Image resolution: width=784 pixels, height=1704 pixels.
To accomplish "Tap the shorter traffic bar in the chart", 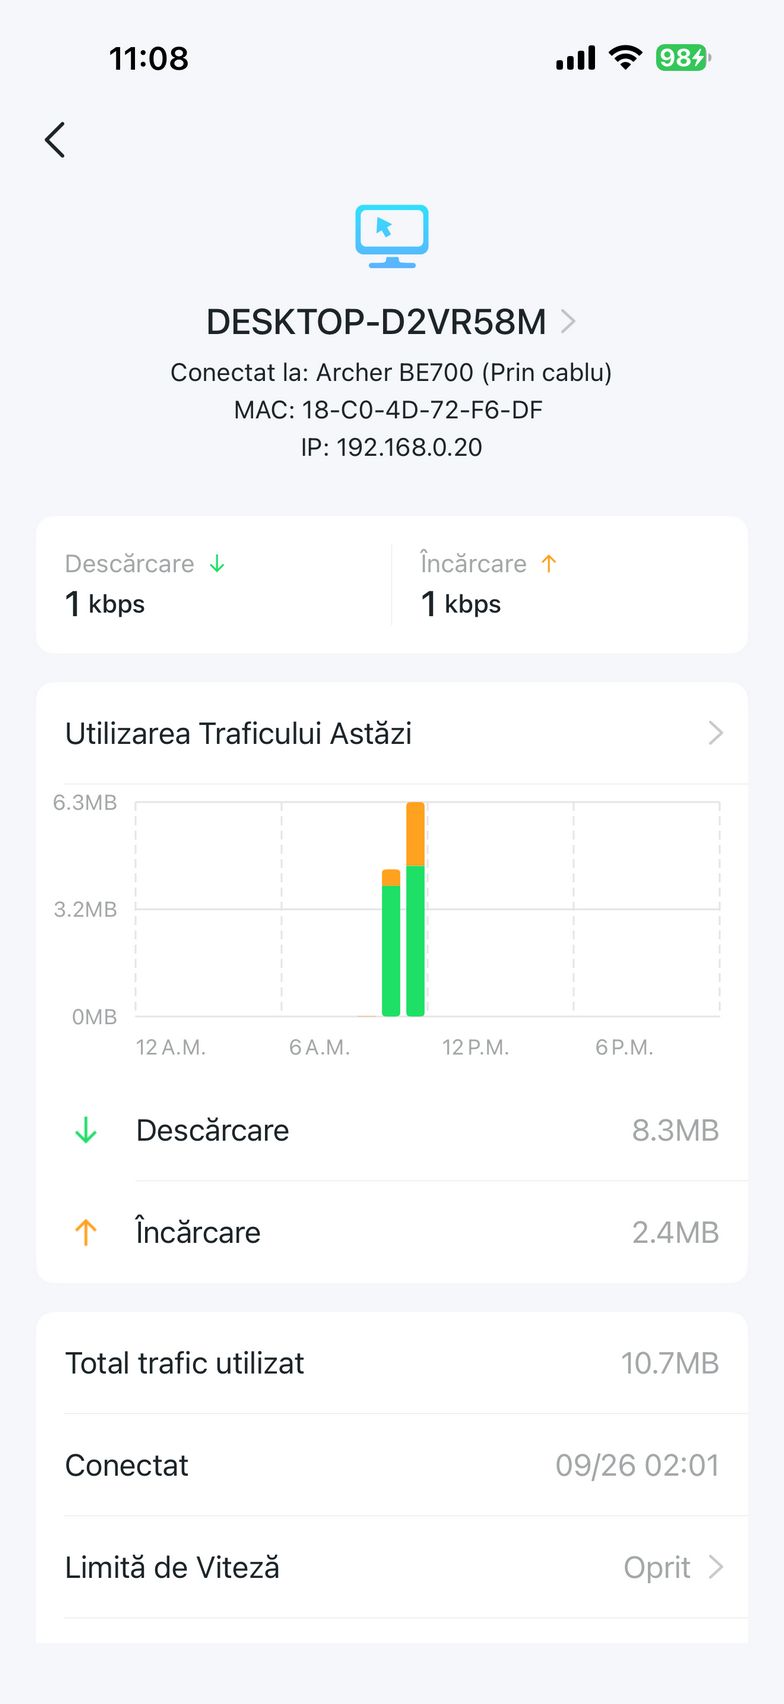I will [x=391, y=943].
